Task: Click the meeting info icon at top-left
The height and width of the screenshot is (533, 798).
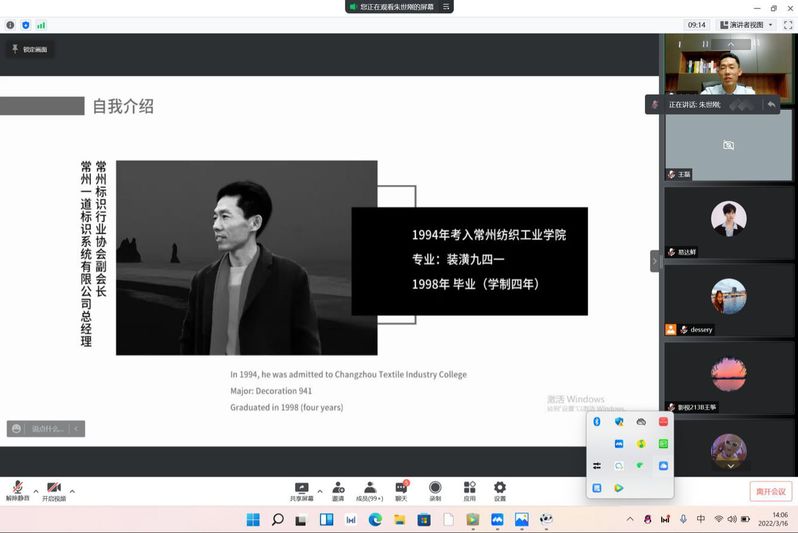Action: (x=10, y=25)
